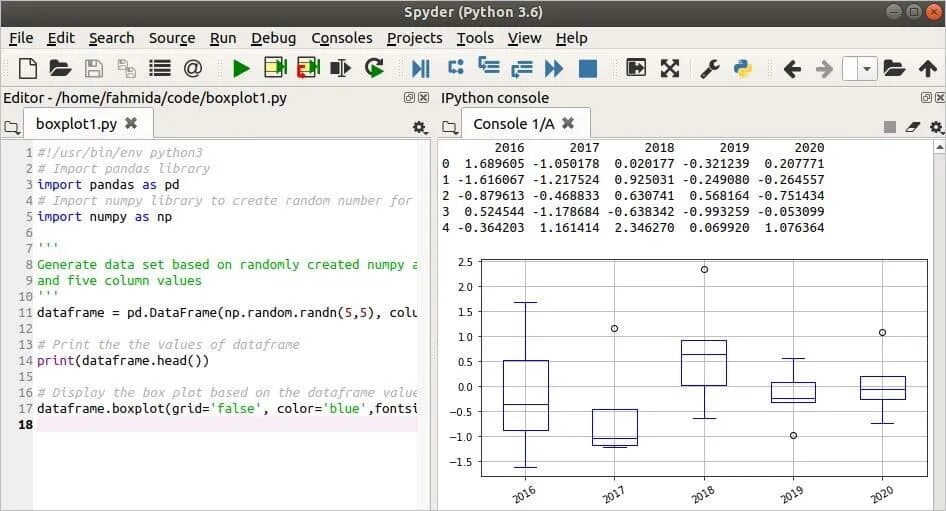Run cell and advance icon
Image resolution: width=946 pixels, height=511 pixels.
(308, 68)
